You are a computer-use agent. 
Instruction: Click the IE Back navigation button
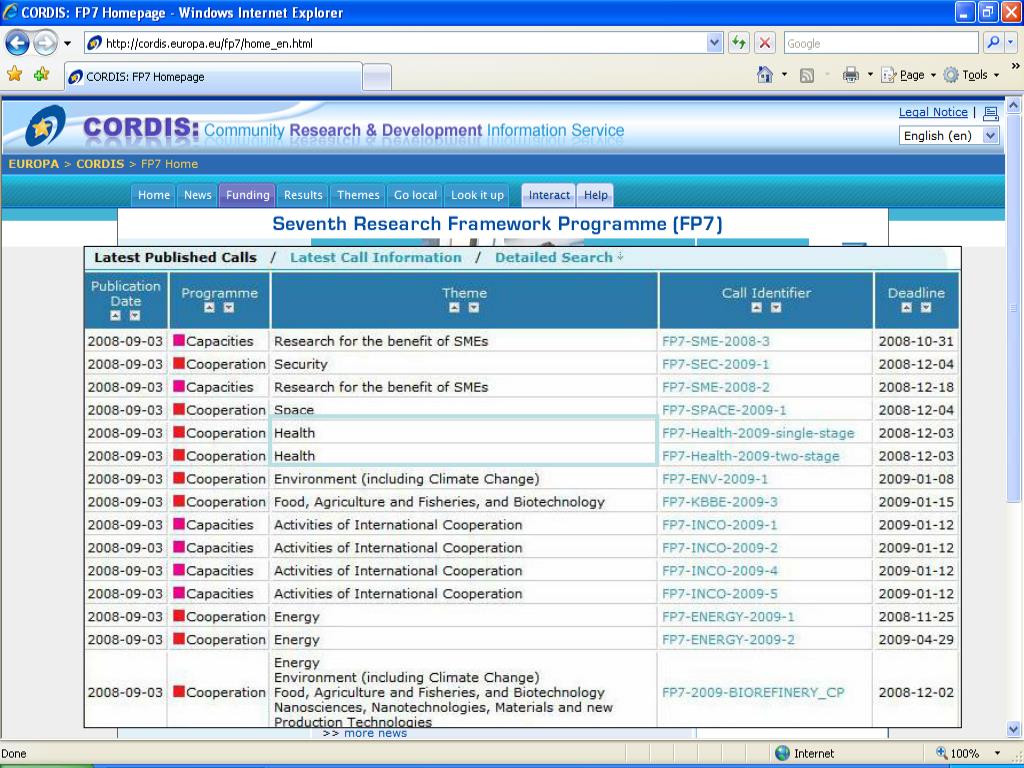coord(18,43)
